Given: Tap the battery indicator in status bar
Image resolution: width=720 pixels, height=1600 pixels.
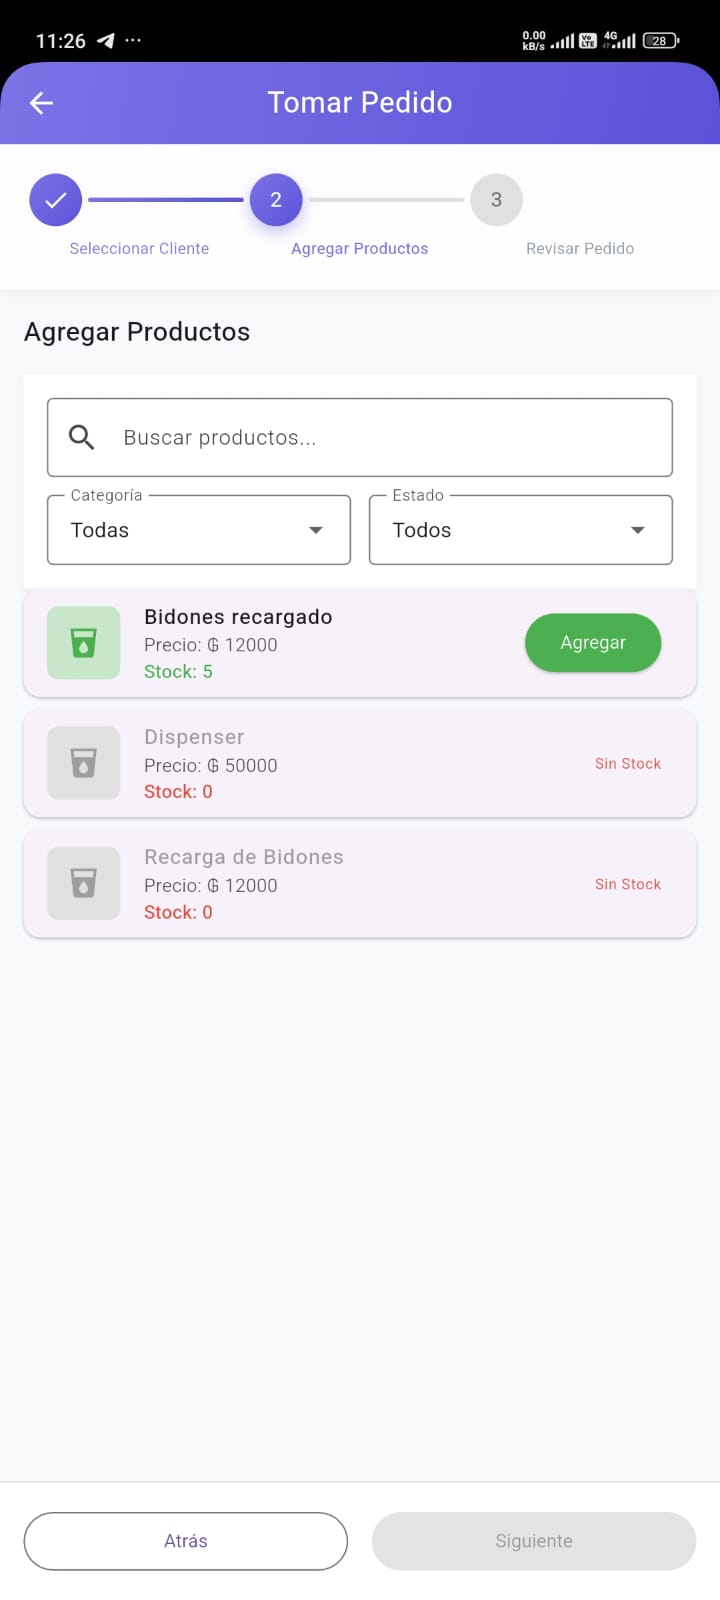Looking at the screenshot, I should tap(660, 41).
